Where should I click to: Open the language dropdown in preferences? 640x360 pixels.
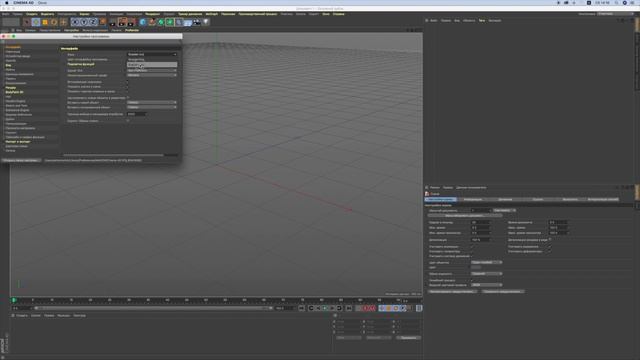152,54
